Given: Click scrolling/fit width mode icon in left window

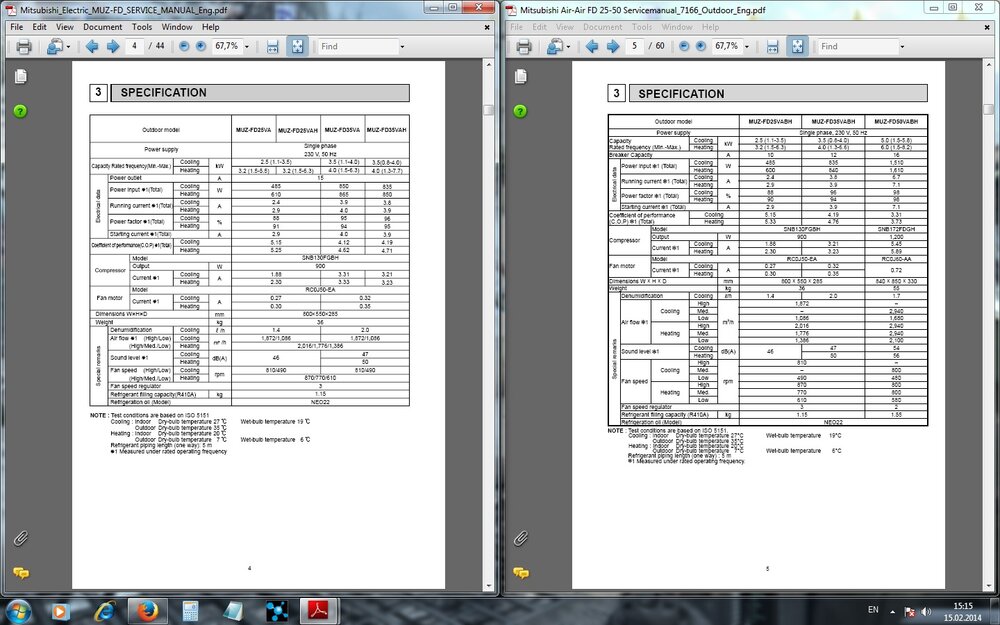Looking at the screenshot, I should [272, 46].
